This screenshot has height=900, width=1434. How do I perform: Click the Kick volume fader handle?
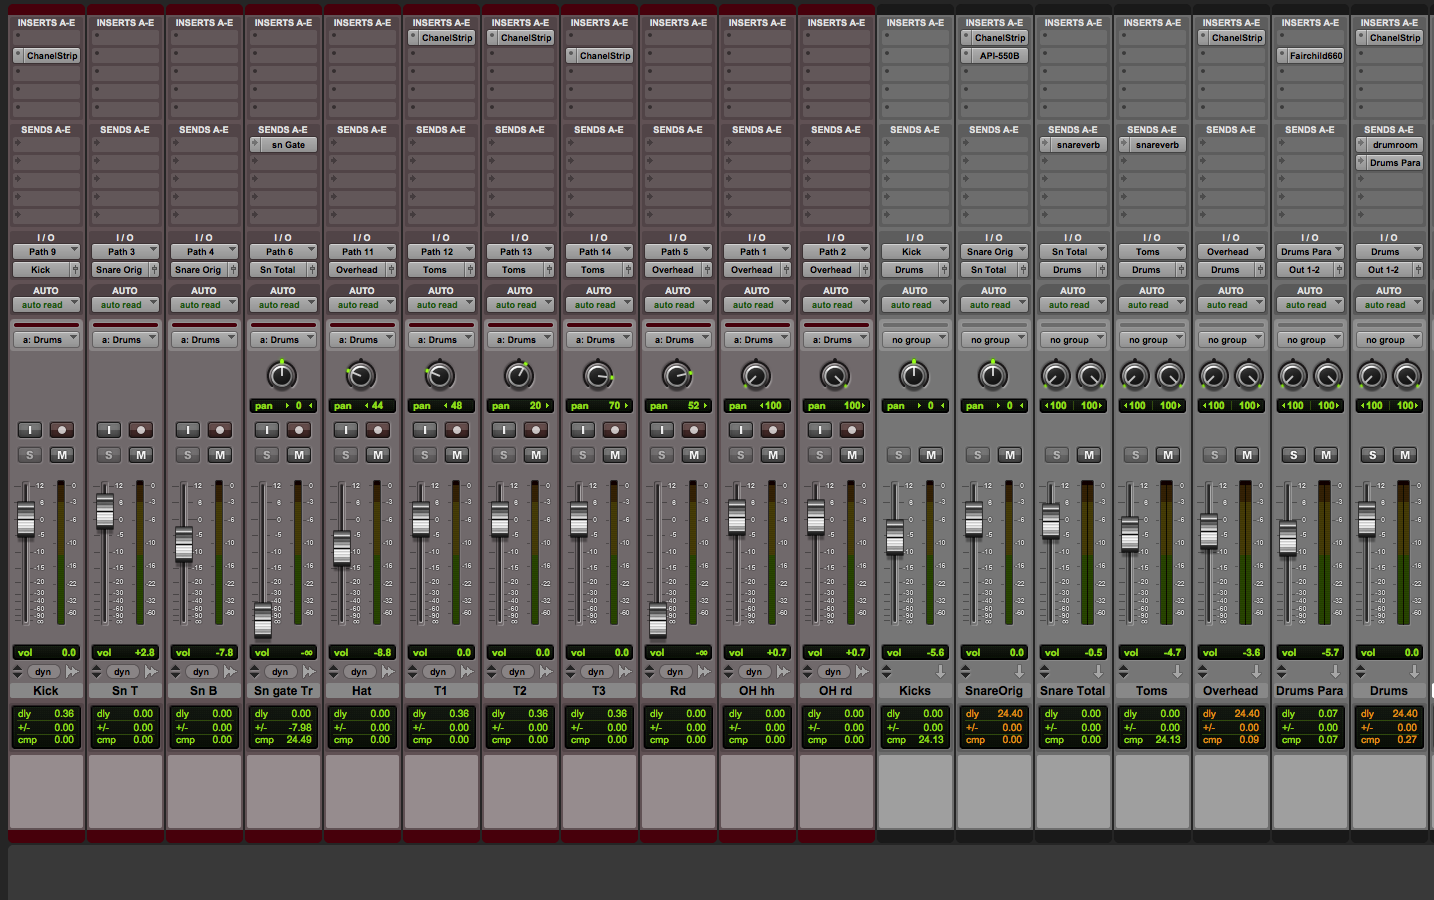pos(26,519)
